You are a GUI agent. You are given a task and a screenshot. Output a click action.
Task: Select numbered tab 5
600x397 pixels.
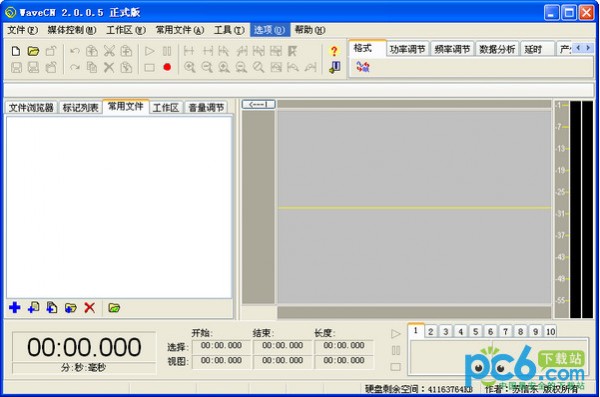click(x=475, y=332)
